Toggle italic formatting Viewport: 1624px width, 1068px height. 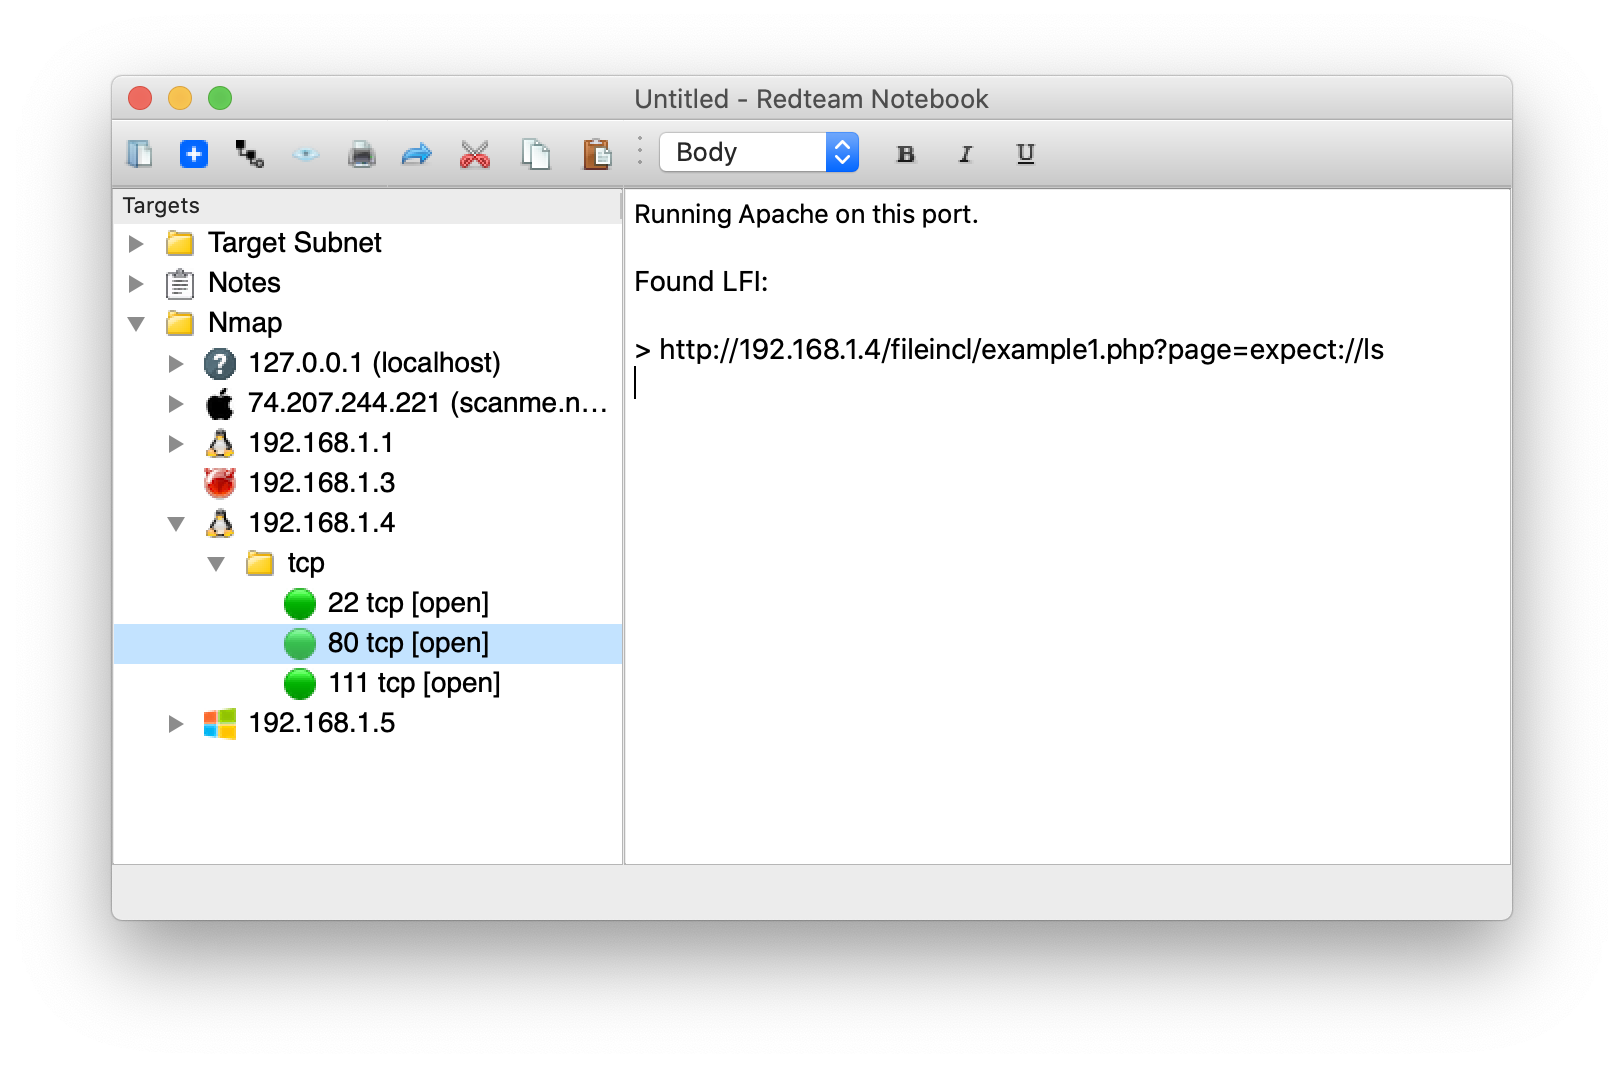965,154
